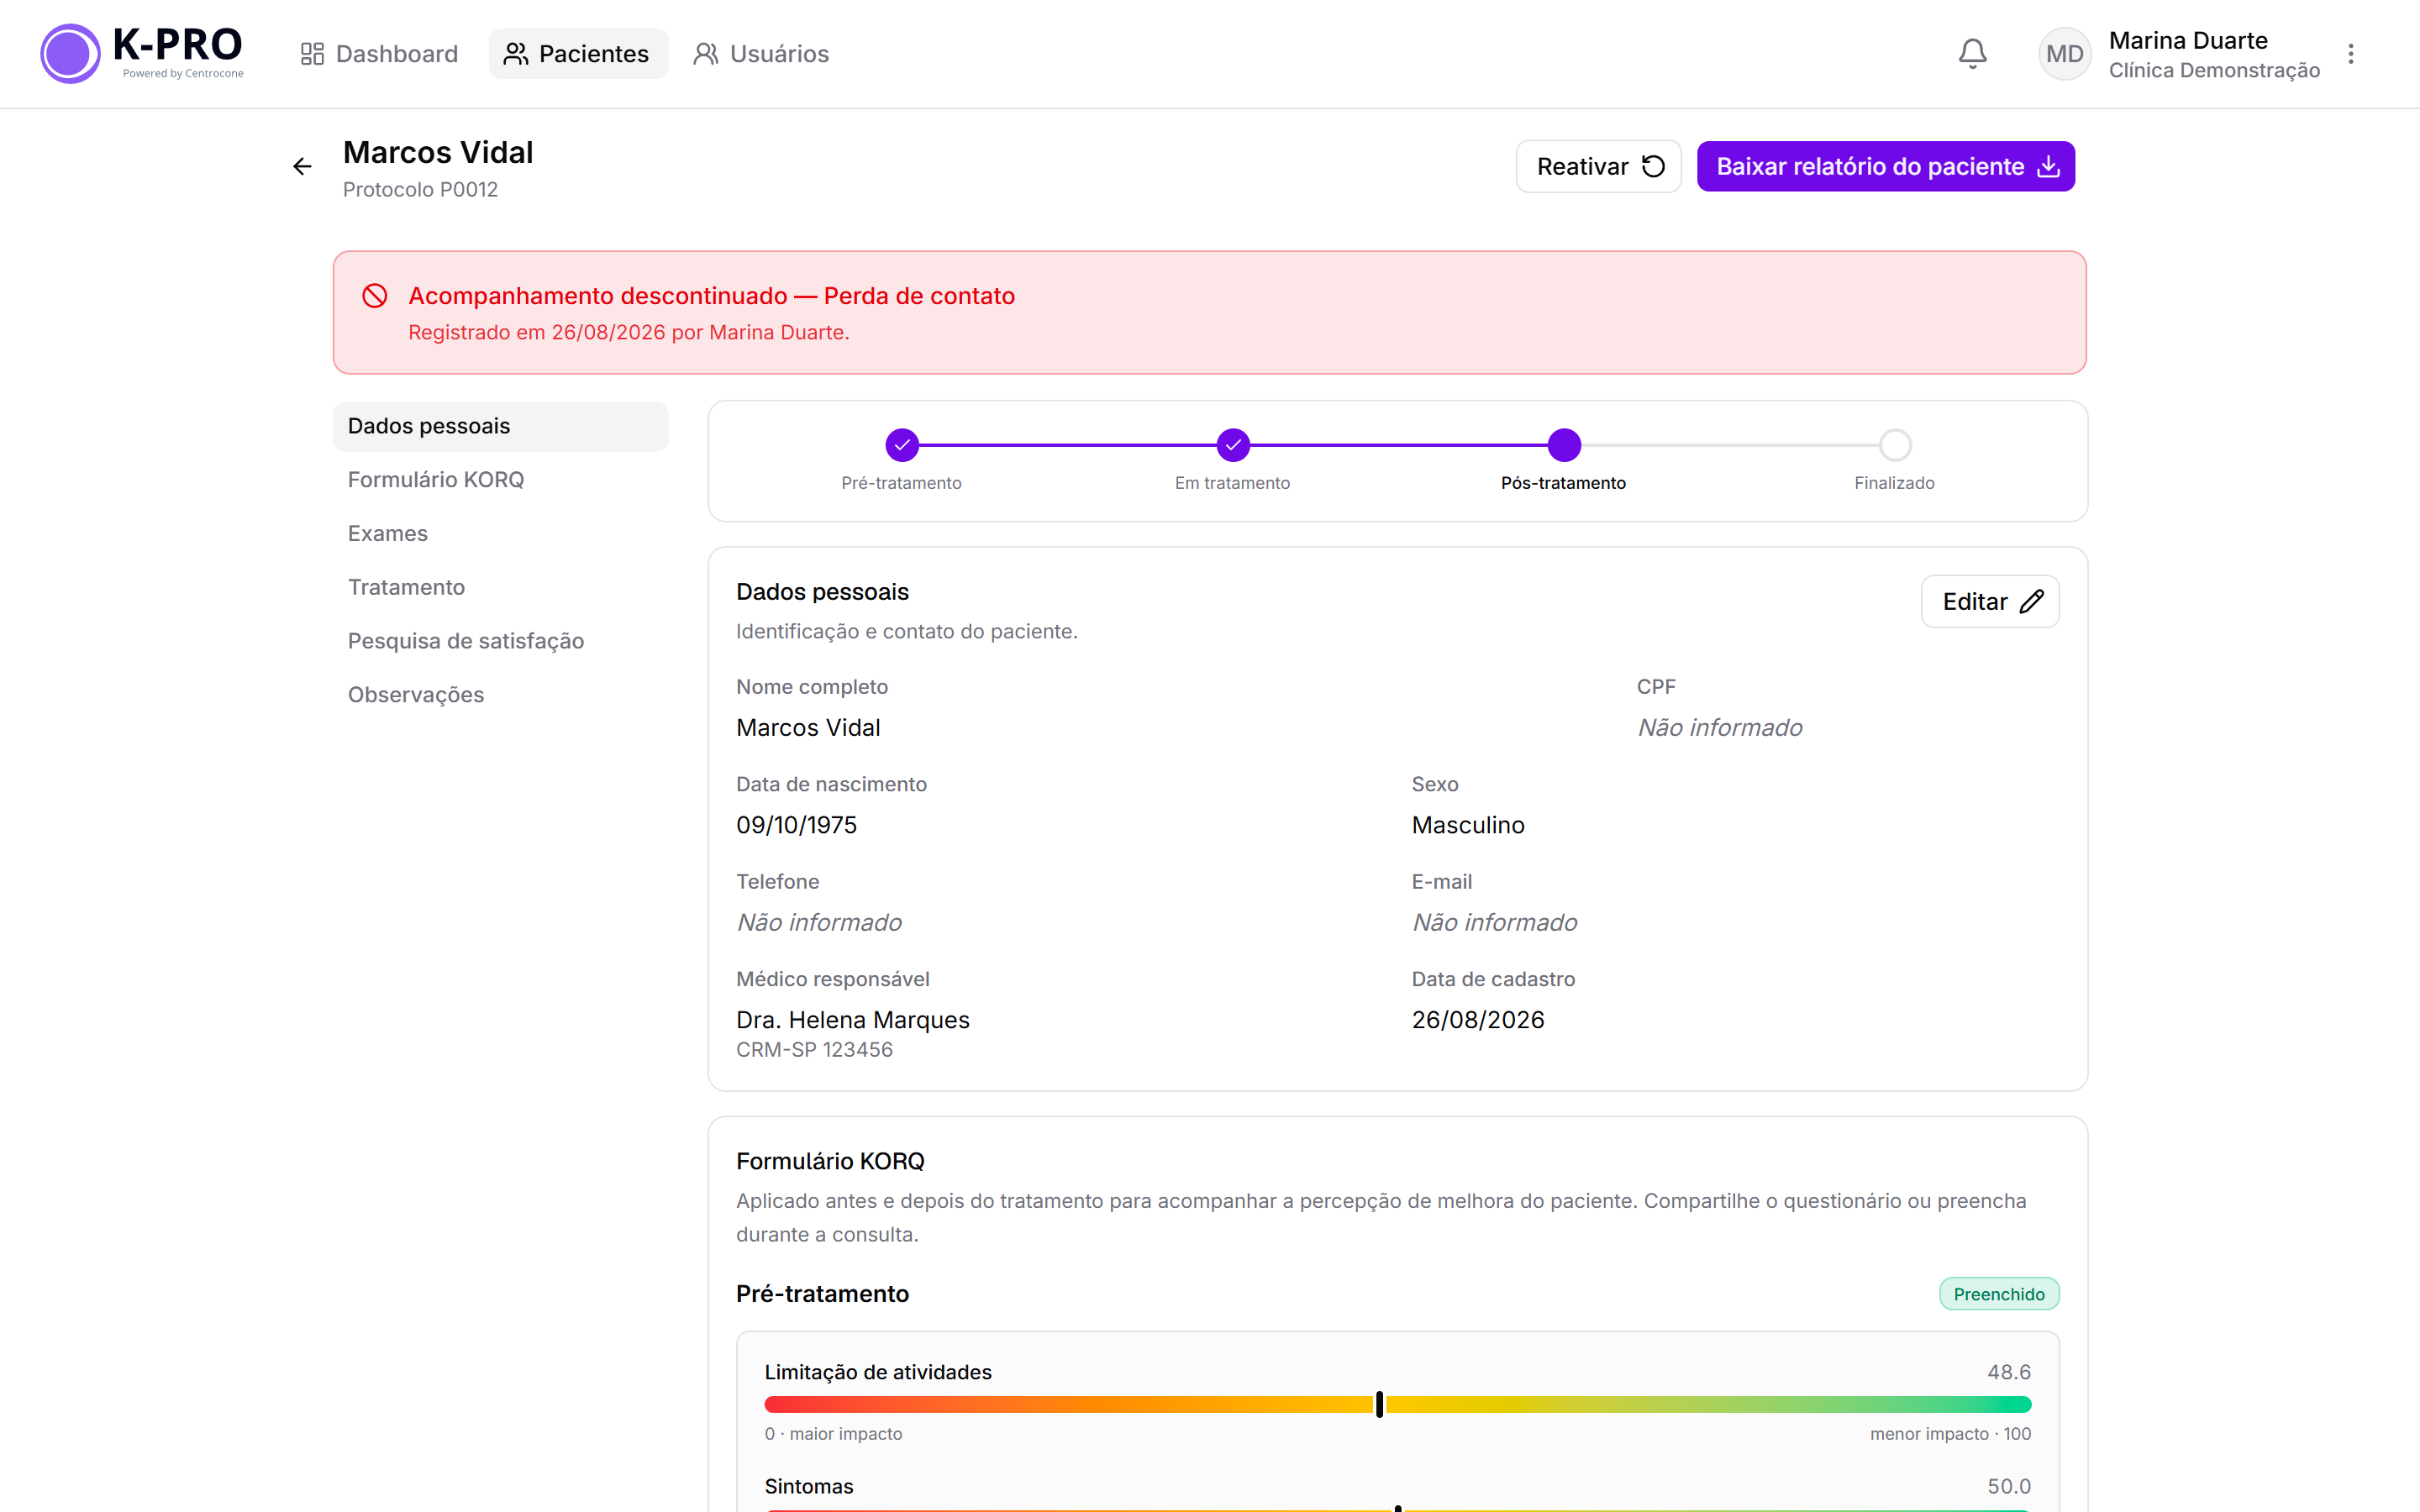Click the 'Acompanhamento descontinuado — Perda de contato' heading
Image resolution: width=2420 pixels, height=1512 pixels.
tap(712, 296)
